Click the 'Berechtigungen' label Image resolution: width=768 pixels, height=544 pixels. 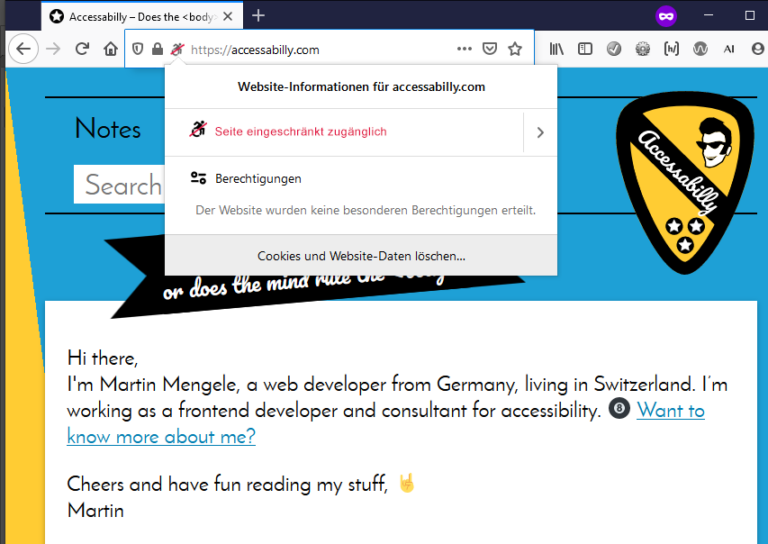pos(258,179)
